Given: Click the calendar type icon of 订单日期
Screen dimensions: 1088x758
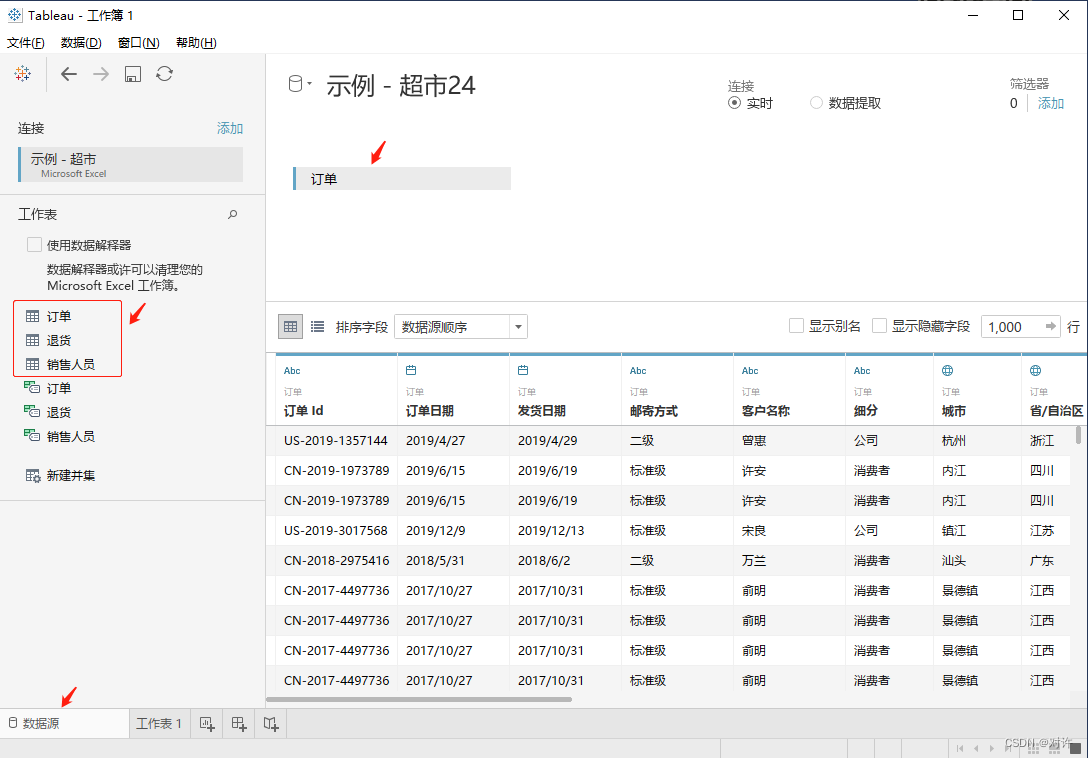Looking at the screenshot, I should (411, 371).
